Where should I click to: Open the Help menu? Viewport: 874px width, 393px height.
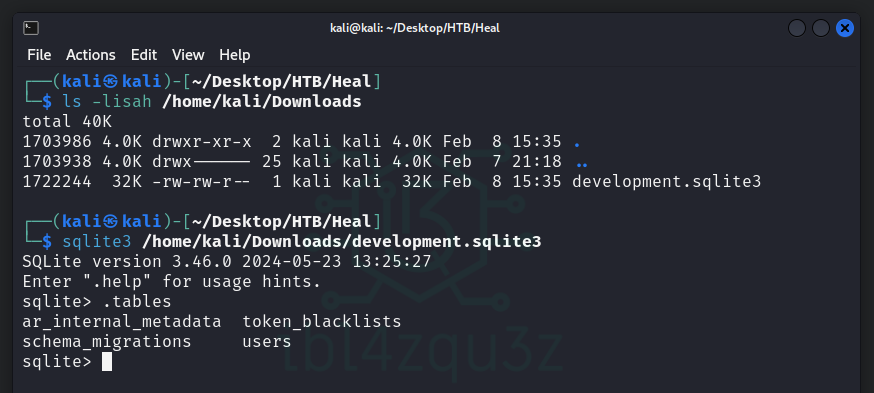(235, 55)
